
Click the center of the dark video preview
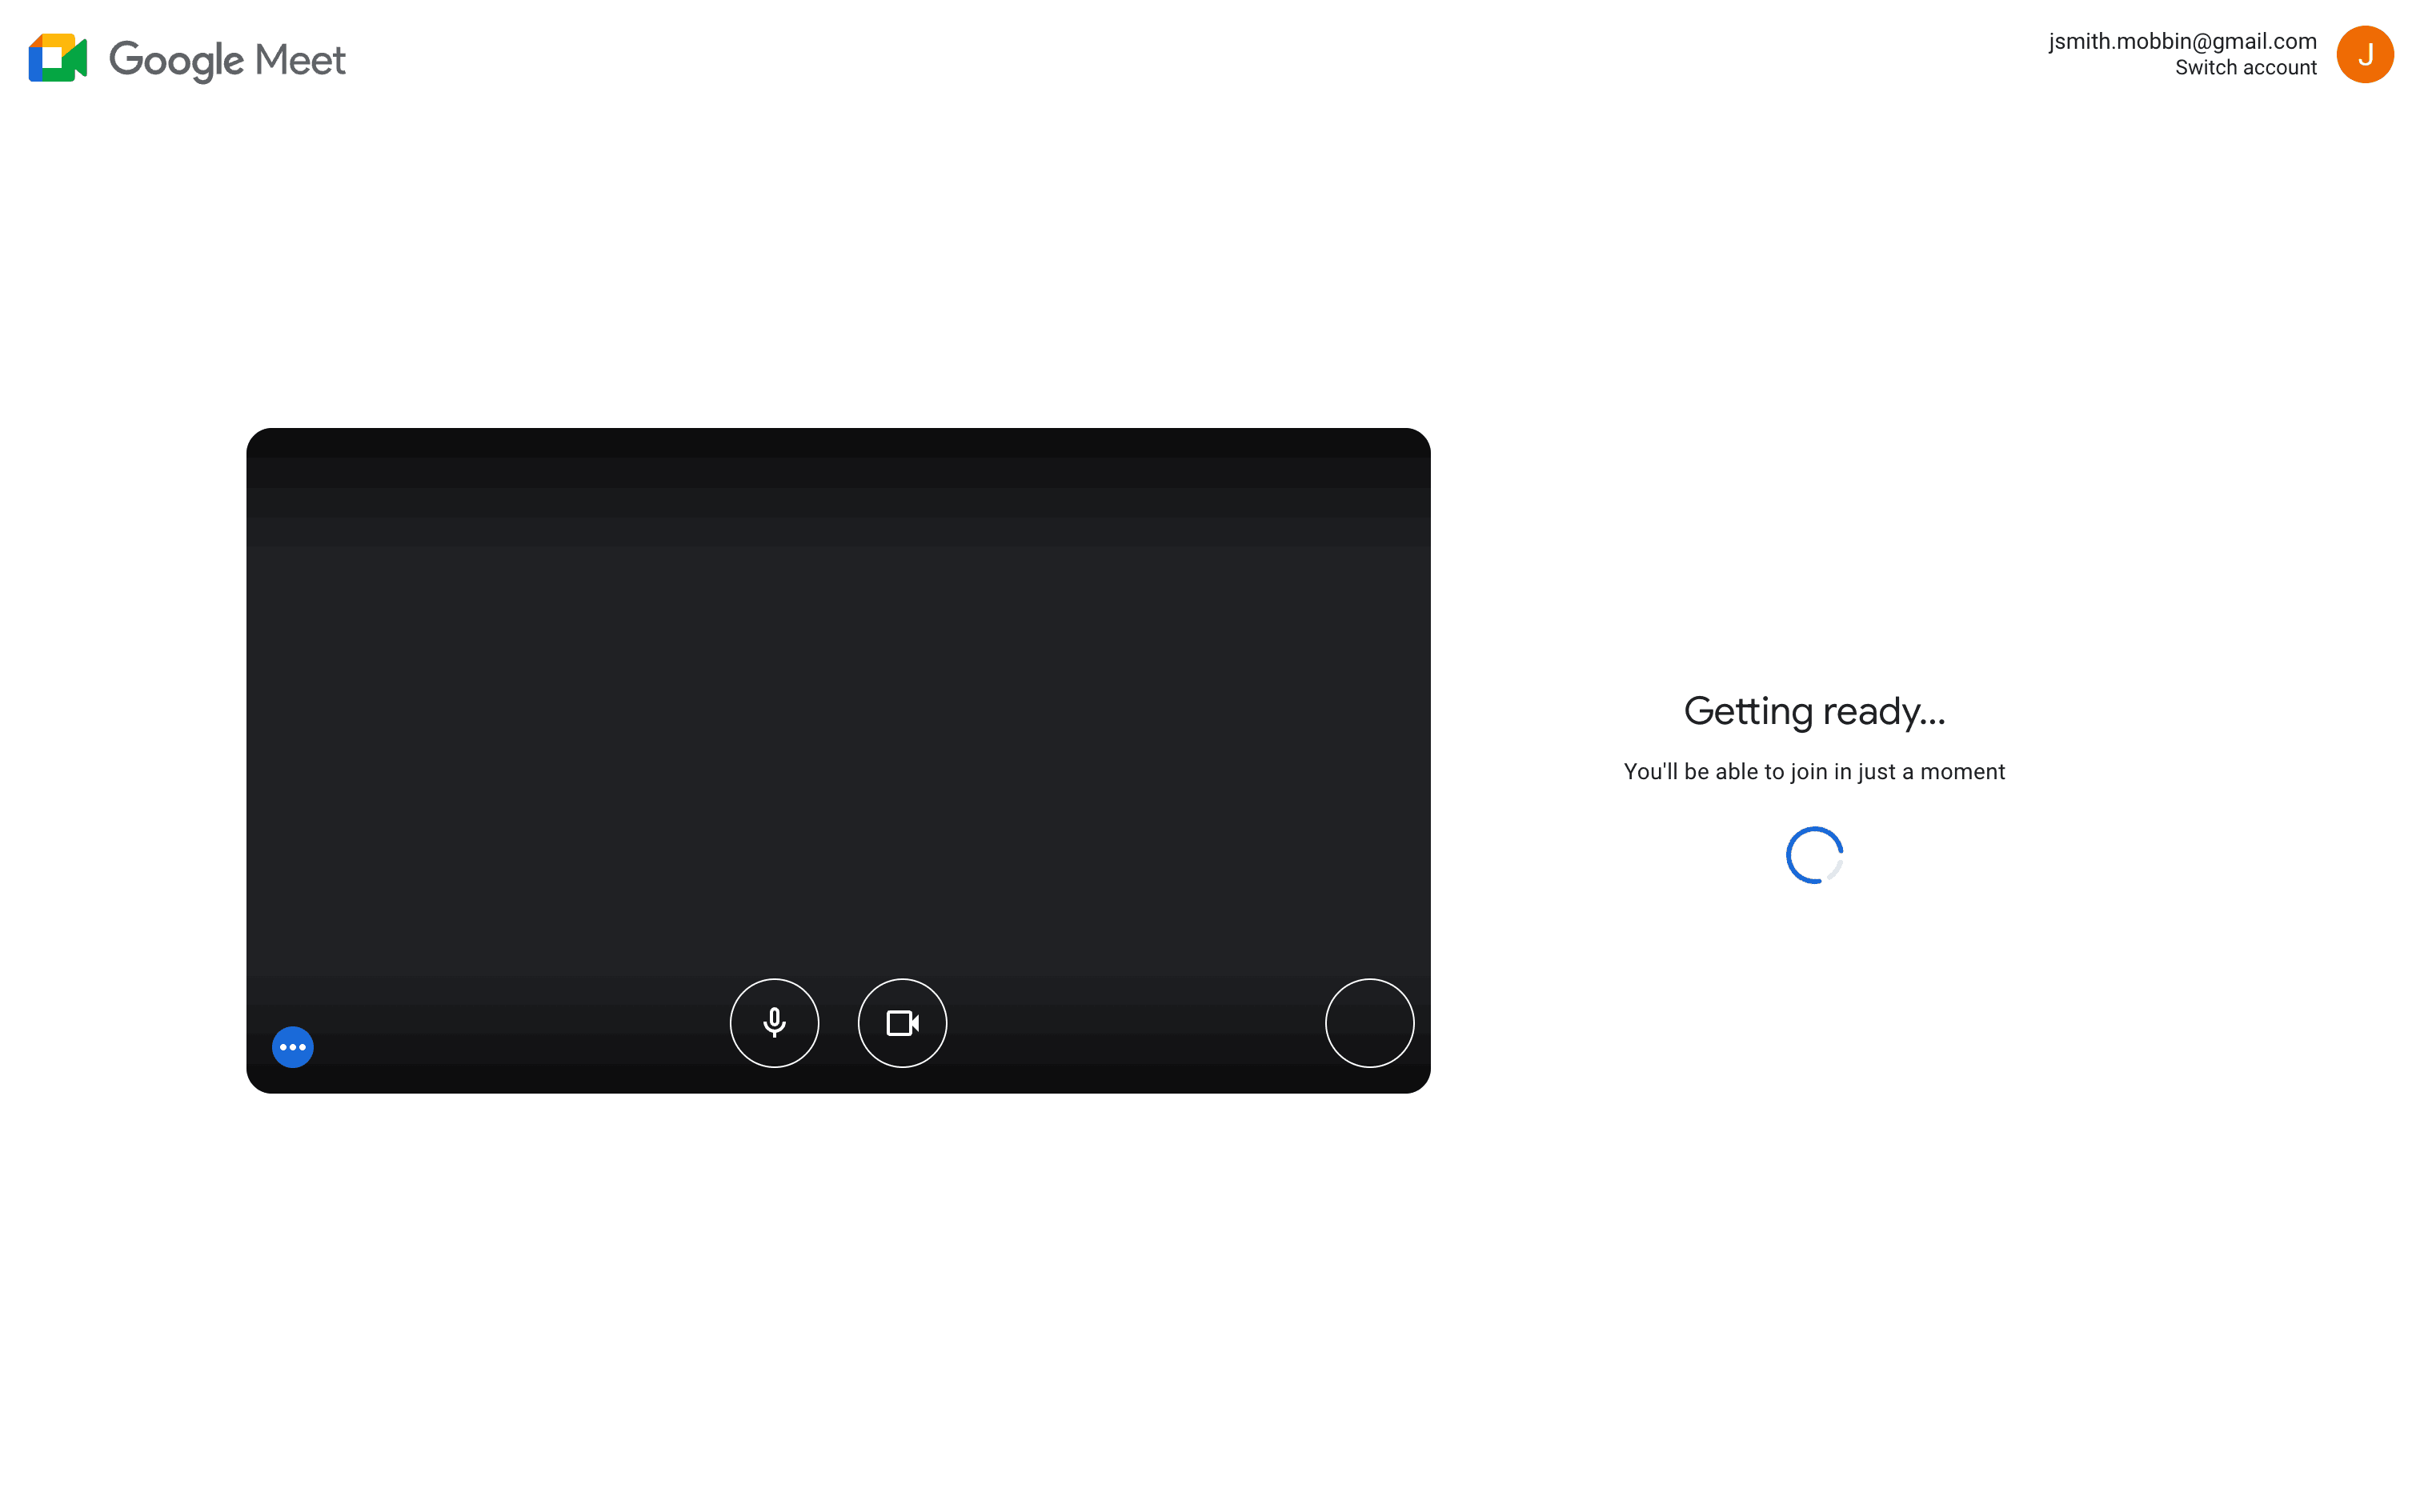[838, 760]
